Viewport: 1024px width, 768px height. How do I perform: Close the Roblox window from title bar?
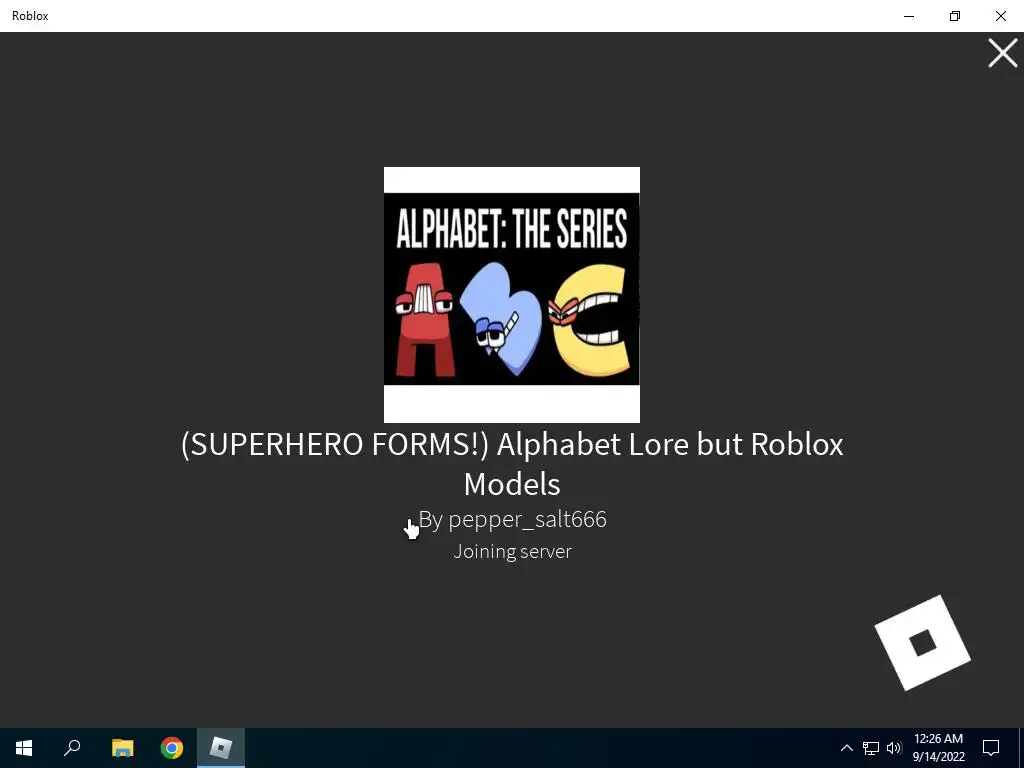(x=1000, y=16)
